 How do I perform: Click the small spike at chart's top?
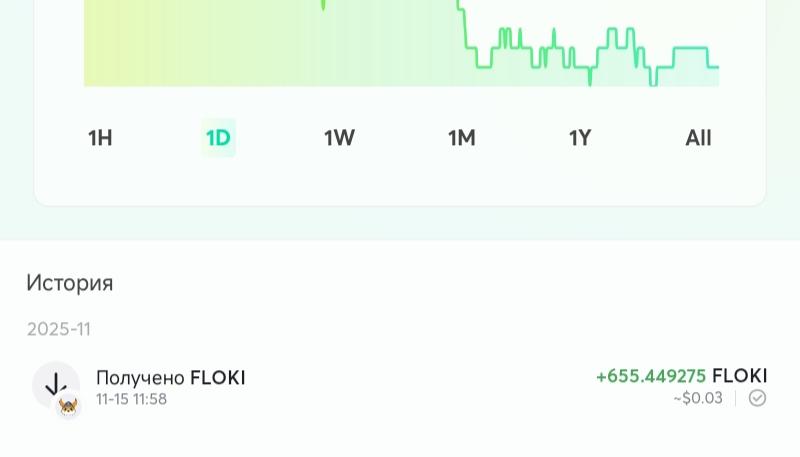pyautogui.click(x=323, y=6)
